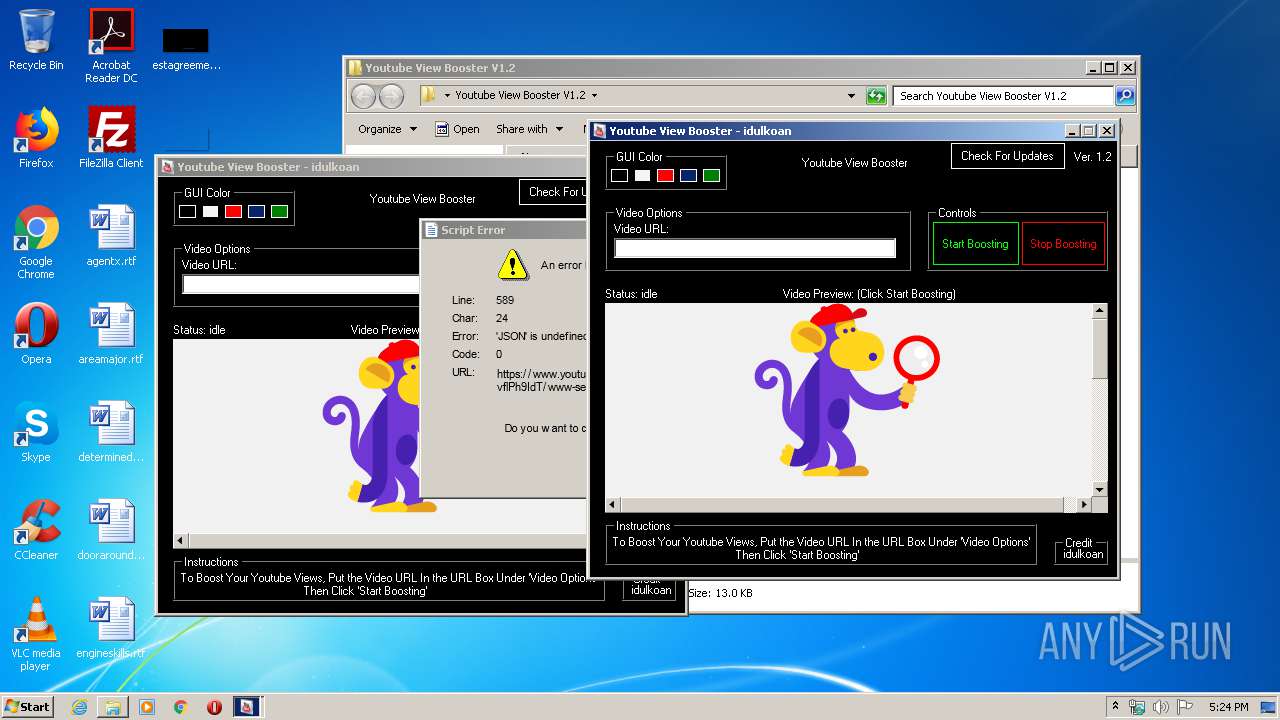Pick green GUI color in back window
The height and width of the screenshot is (720, 1280).
(279, 212)
